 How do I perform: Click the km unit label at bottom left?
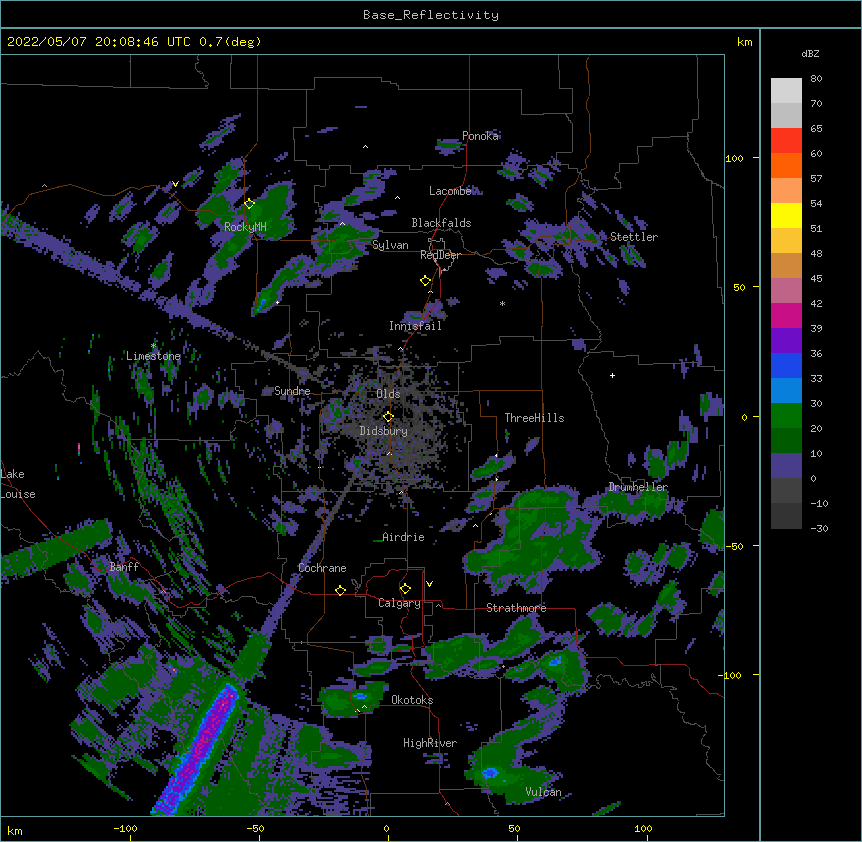click(x=15, y=830)
